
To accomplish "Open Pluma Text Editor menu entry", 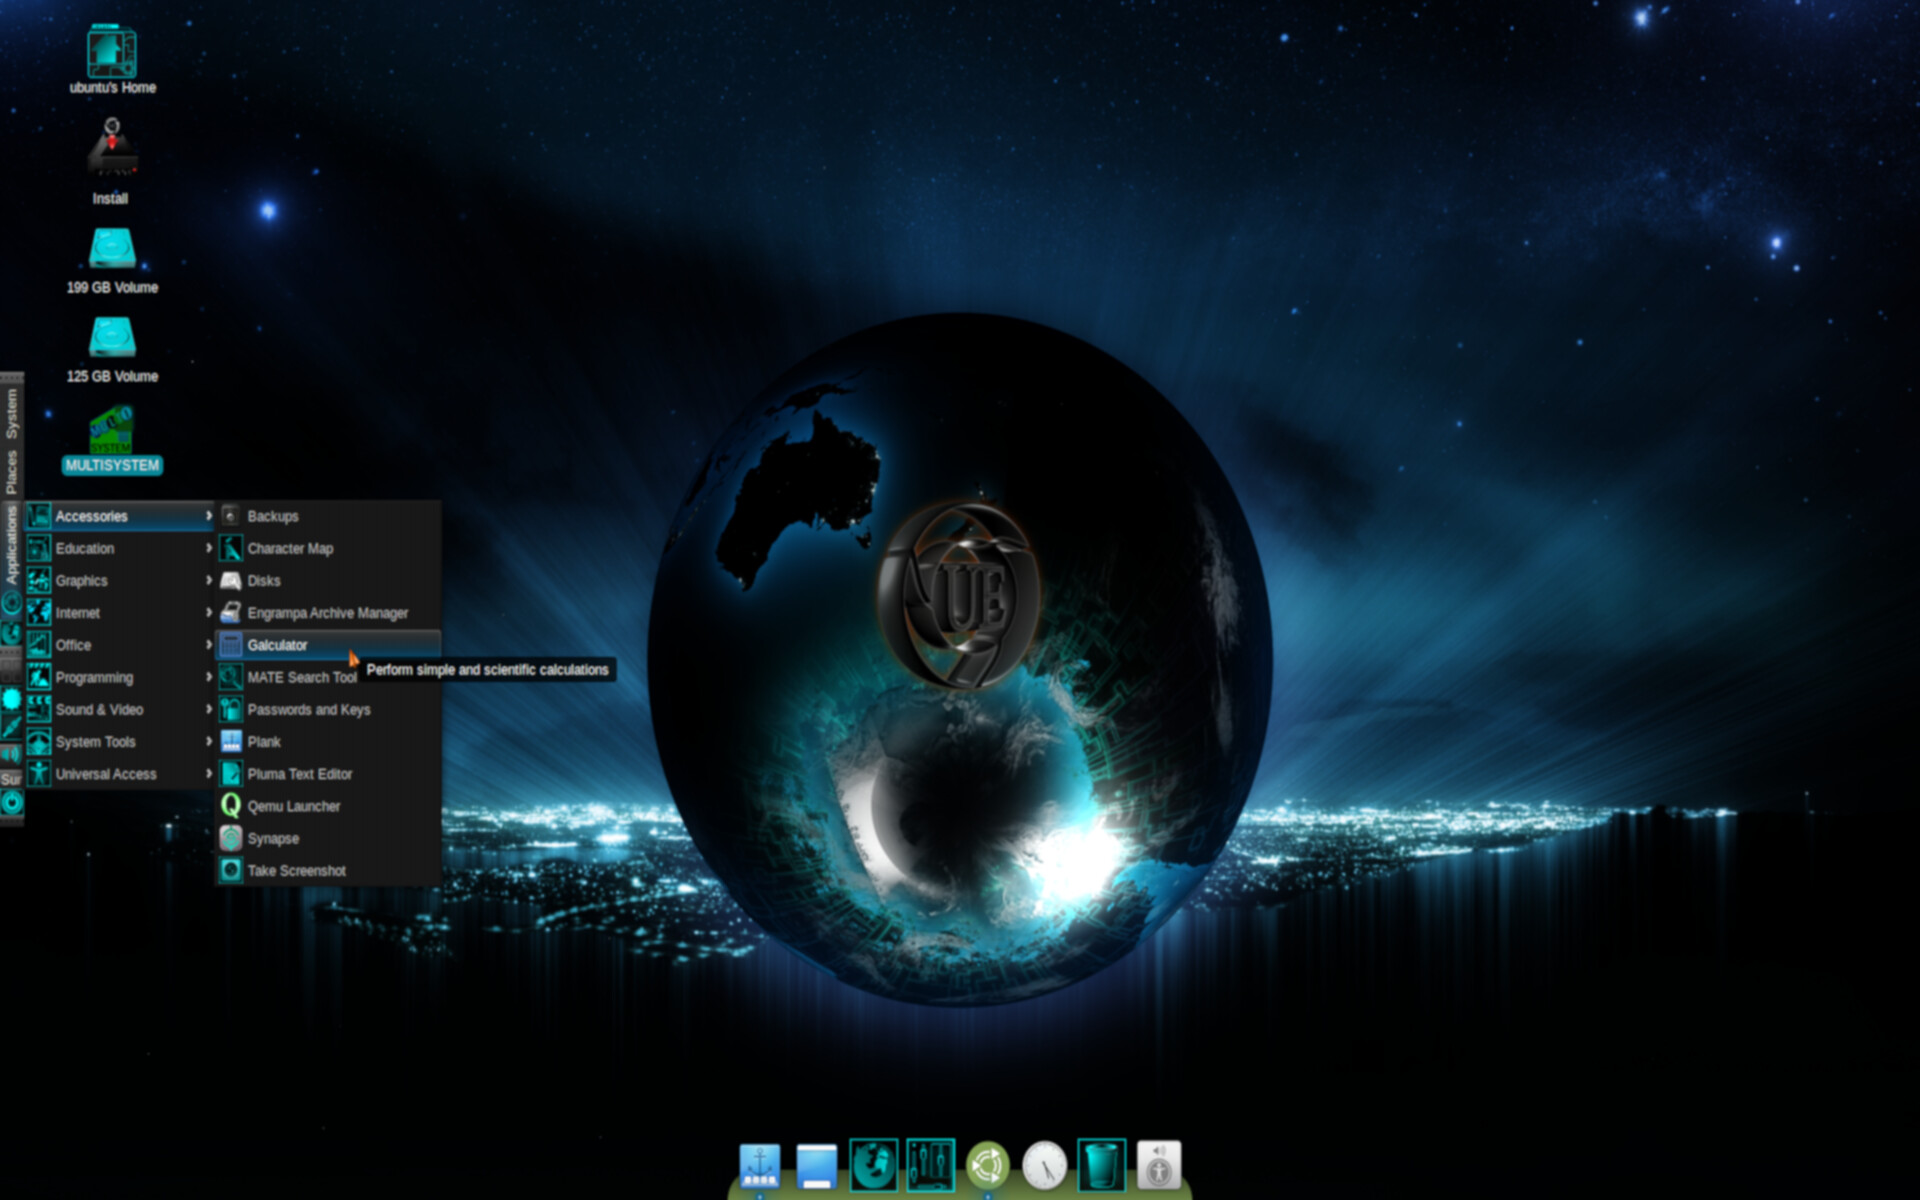I will [x=299, y=774].
